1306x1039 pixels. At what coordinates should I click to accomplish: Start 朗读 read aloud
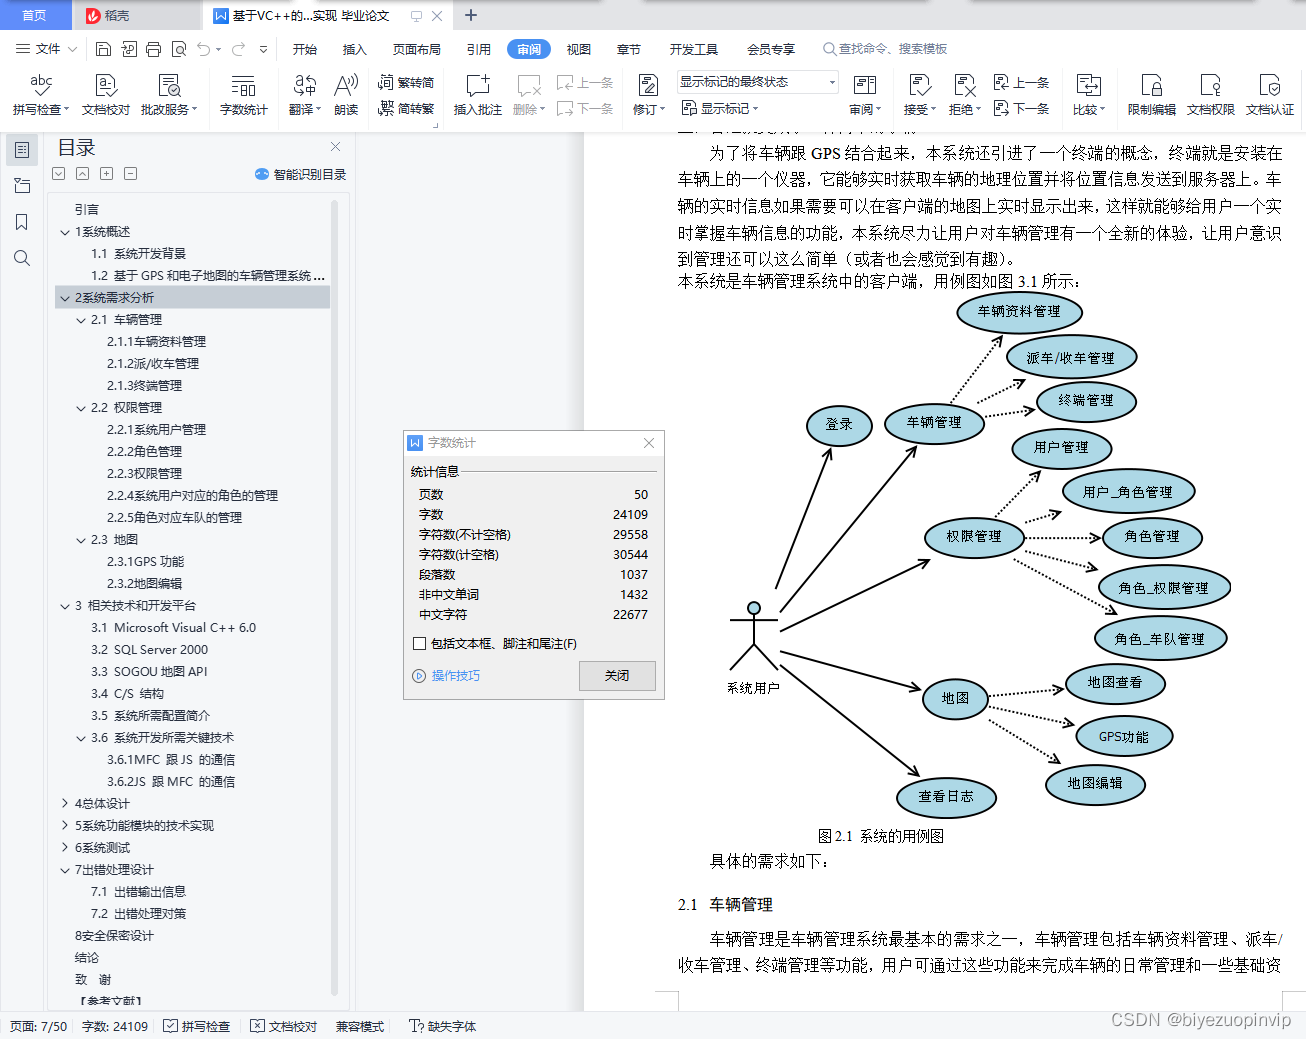pos(345,95)
